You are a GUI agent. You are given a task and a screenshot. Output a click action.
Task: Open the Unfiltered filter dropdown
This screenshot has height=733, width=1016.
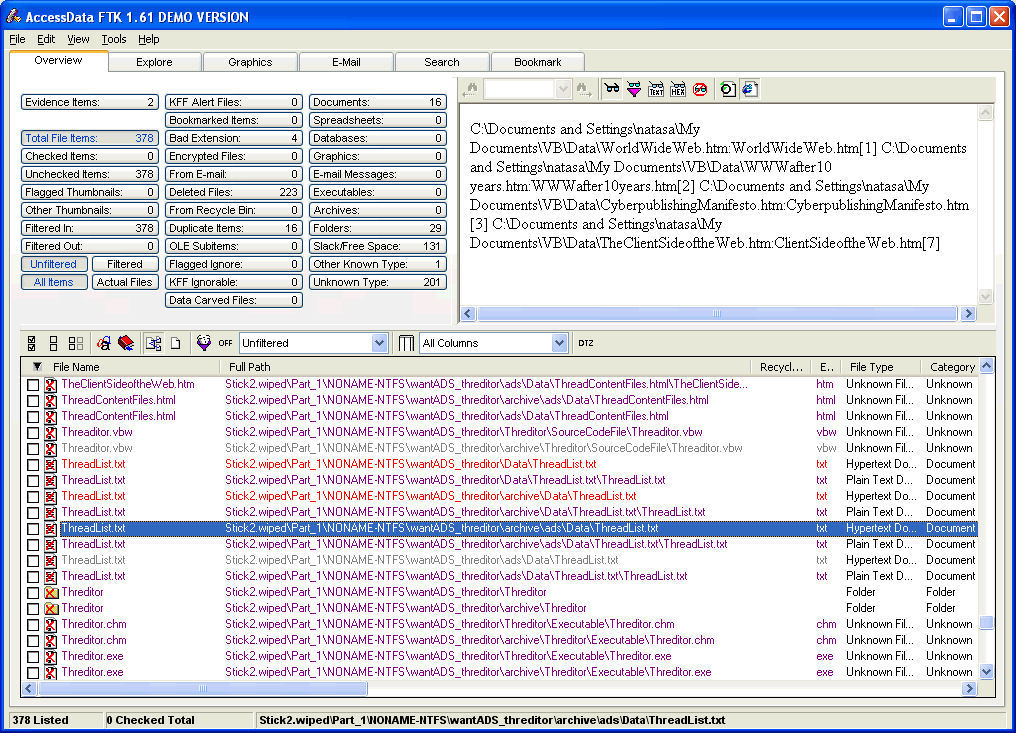pyautogui.click(x=379, y=343)
